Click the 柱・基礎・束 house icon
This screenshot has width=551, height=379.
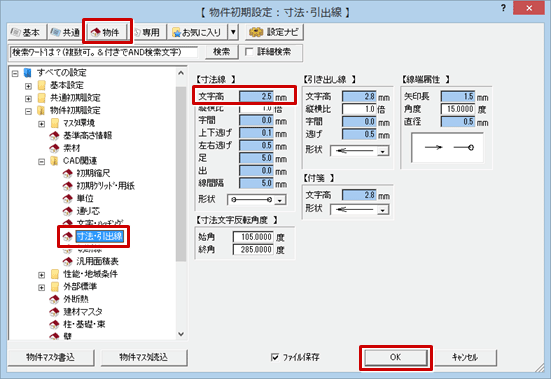(x=54, y=325)
